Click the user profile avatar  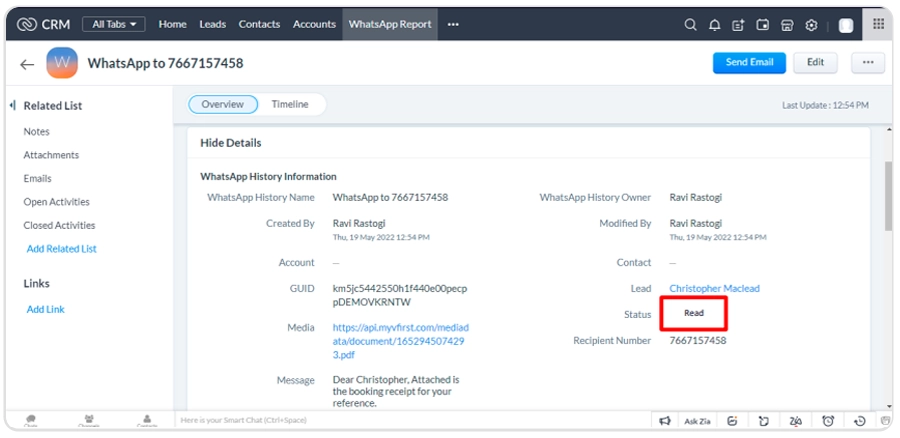[846, 24]
